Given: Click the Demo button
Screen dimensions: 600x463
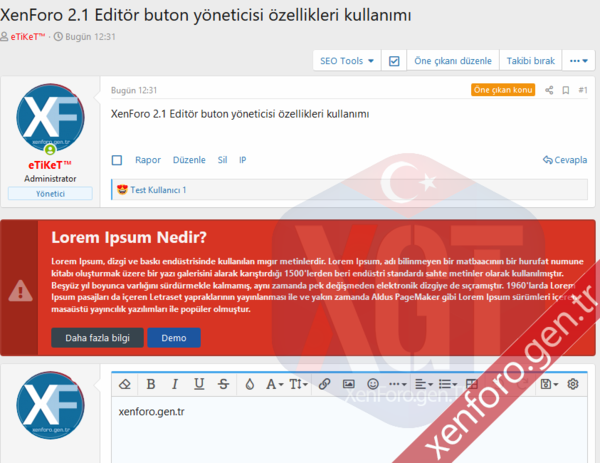Looking at the screenshot, I should 174,338.
